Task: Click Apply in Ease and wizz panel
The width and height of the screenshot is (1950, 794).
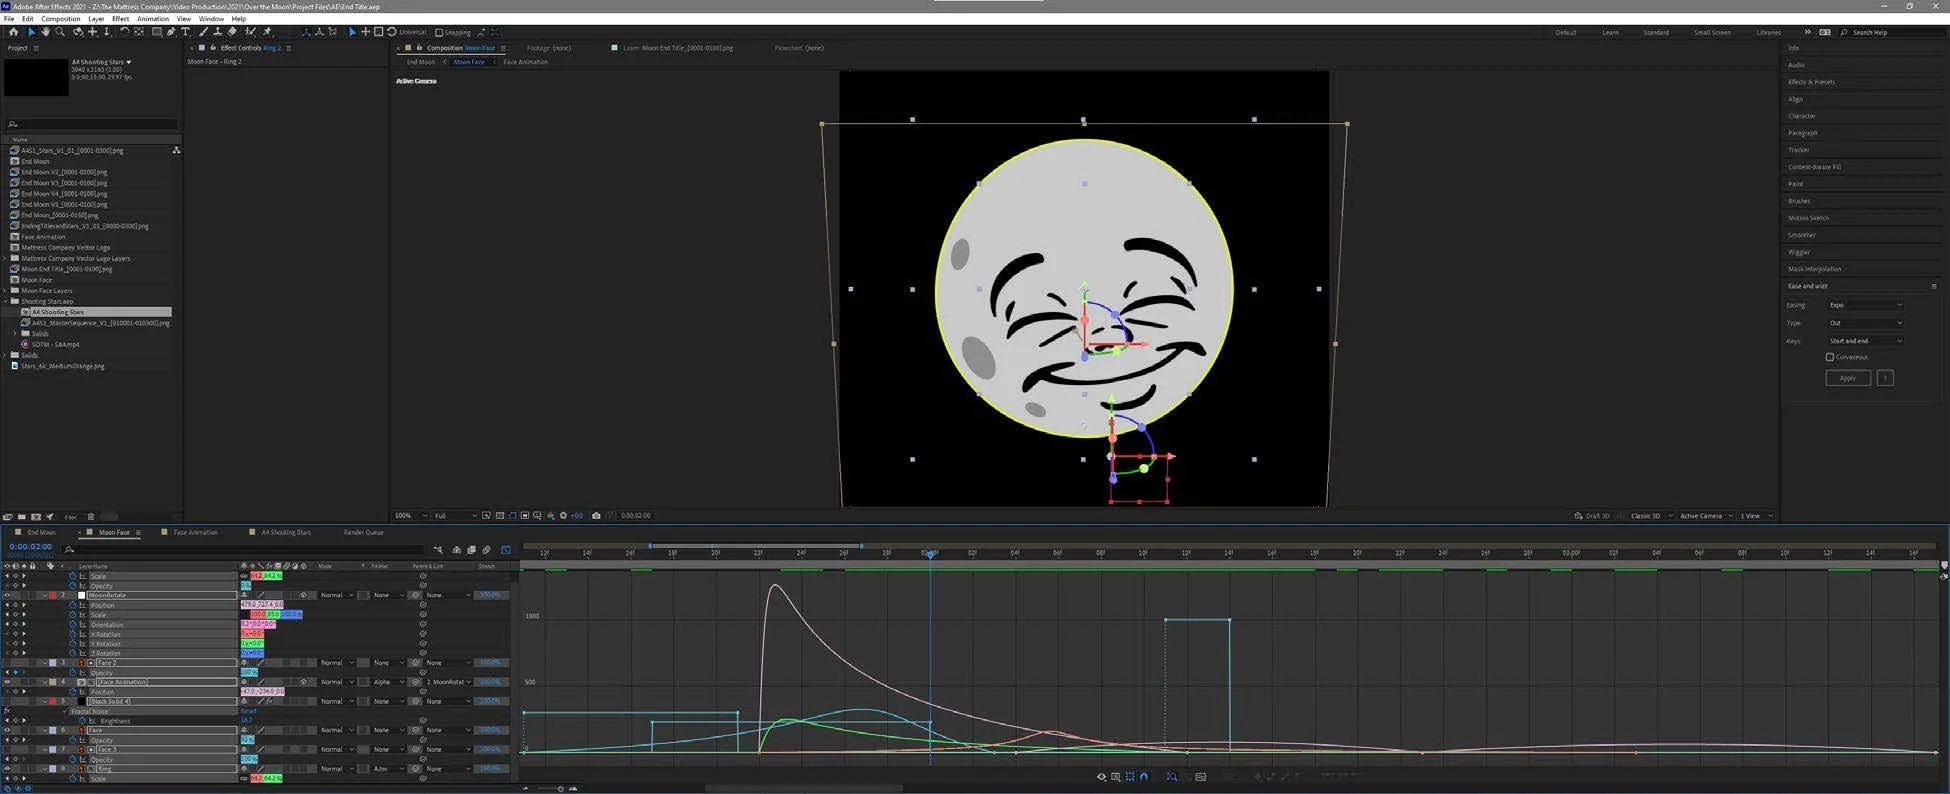Action: (x=1847, y=378)
